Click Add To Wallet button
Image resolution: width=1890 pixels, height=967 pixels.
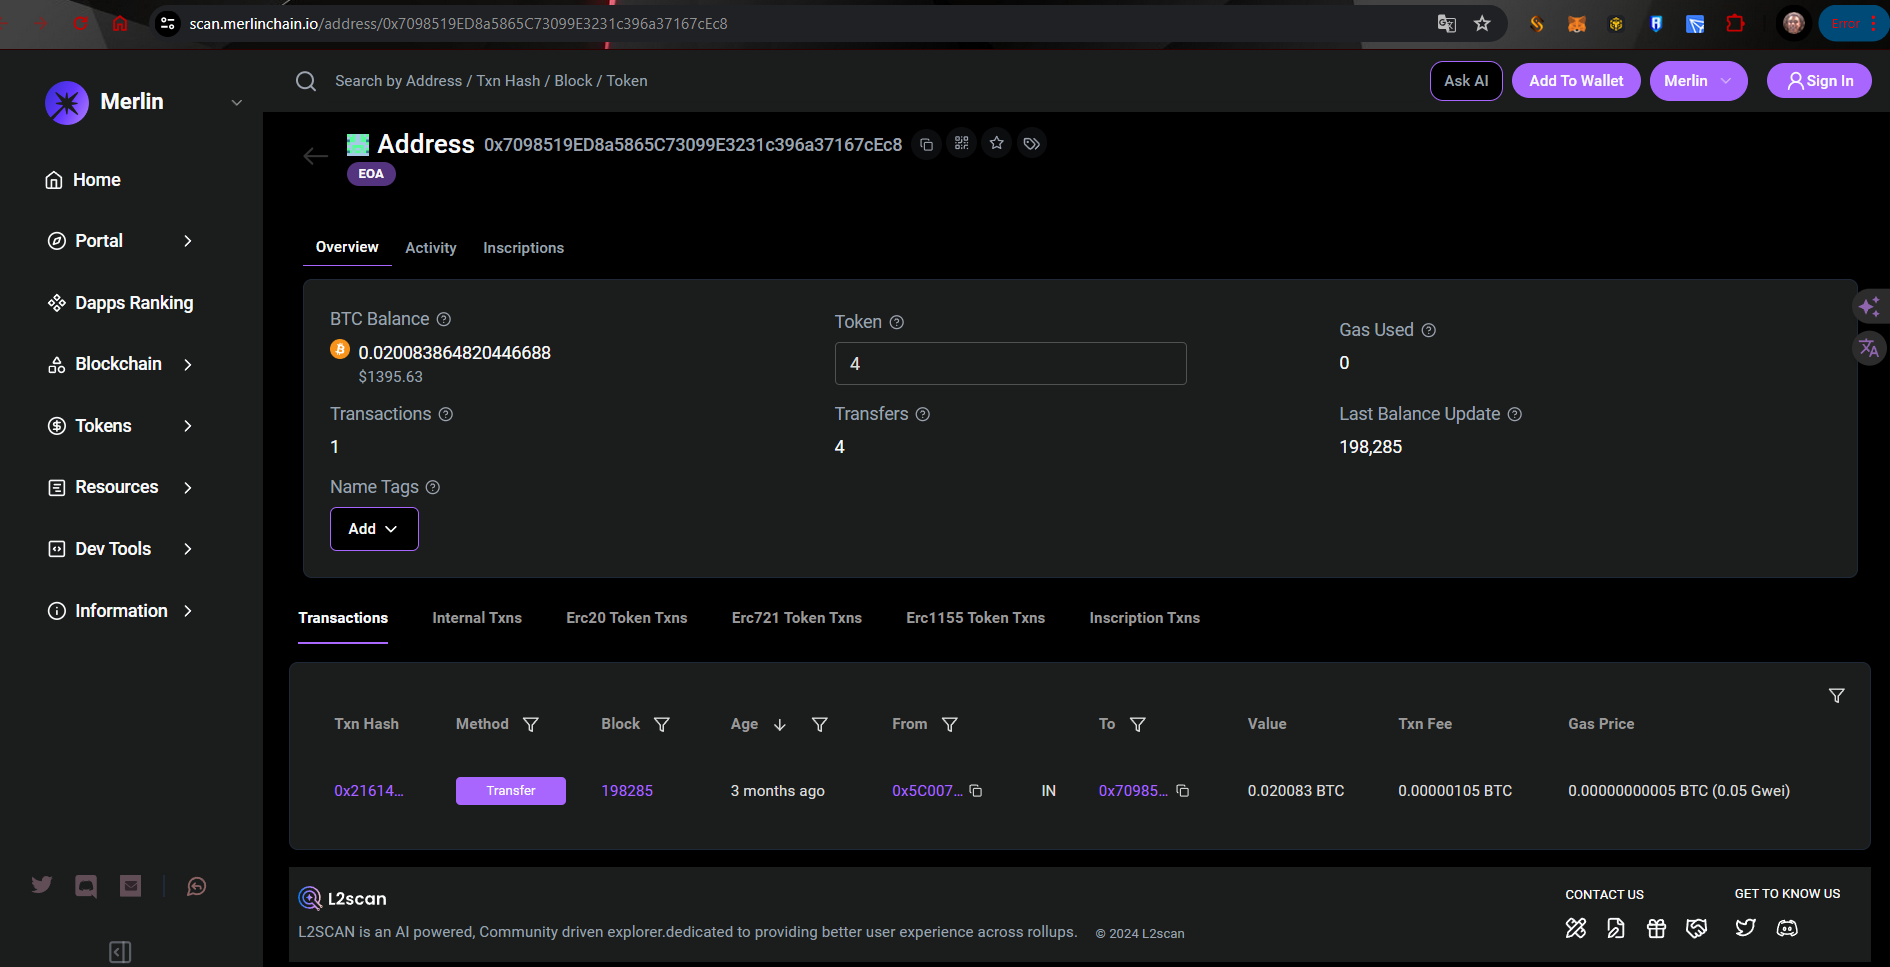coord(1576,81)
